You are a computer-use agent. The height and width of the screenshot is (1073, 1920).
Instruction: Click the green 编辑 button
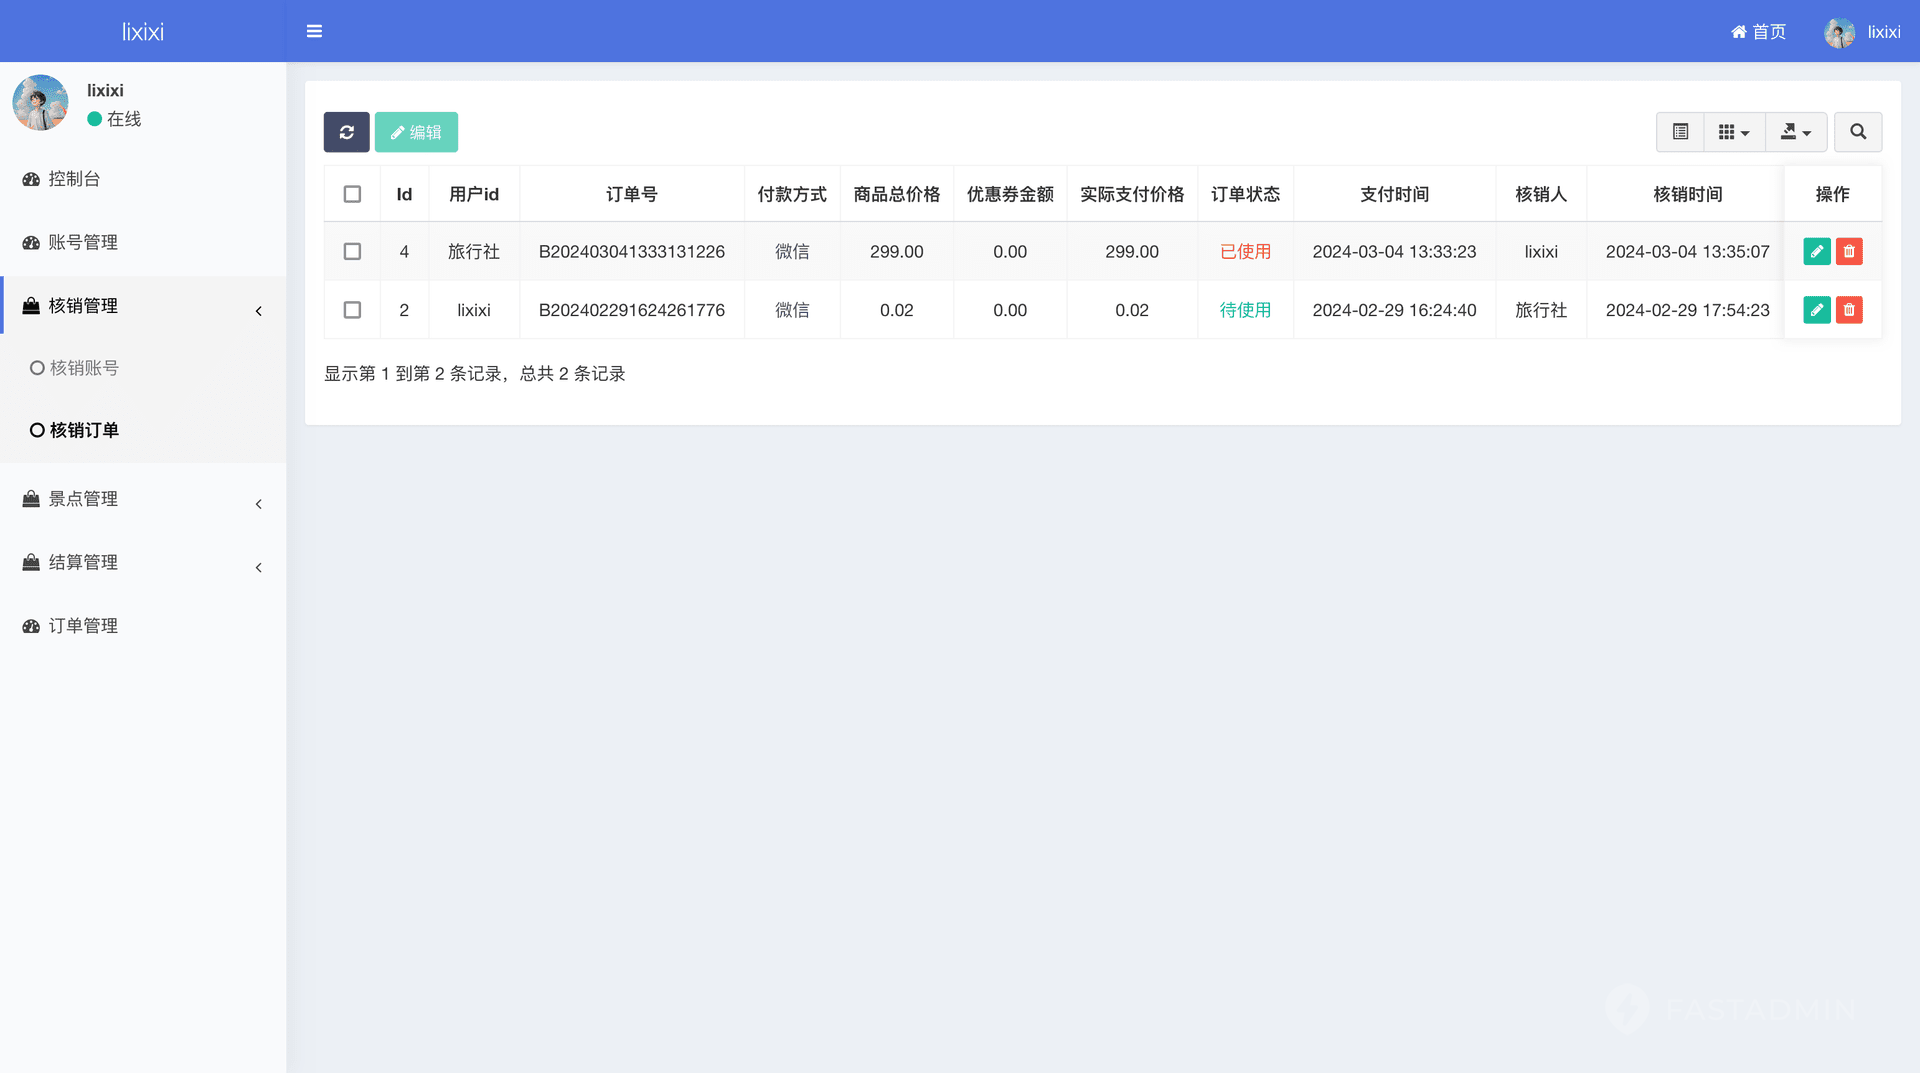coord(416,132)
